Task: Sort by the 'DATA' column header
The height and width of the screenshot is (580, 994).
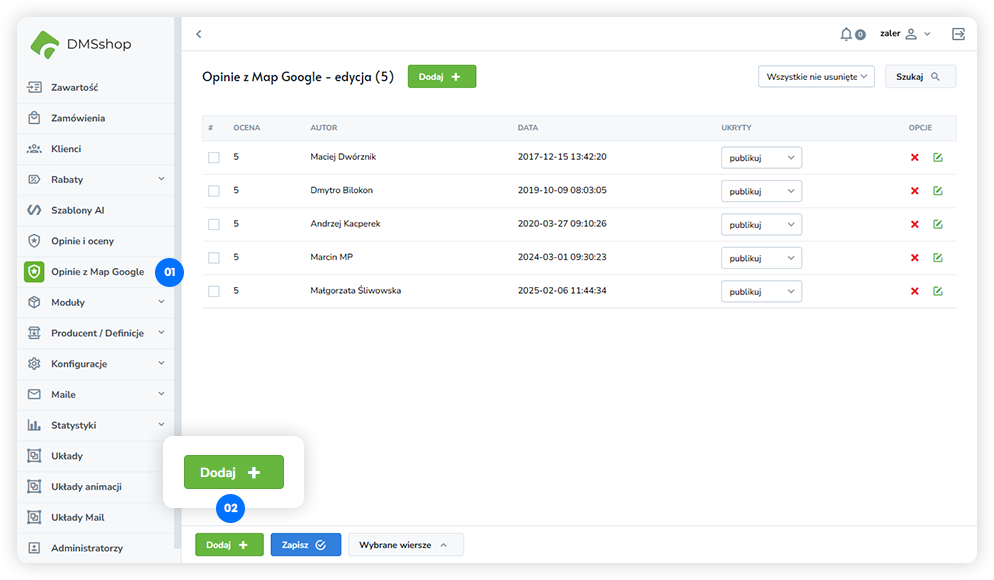Action: (528, 128)
